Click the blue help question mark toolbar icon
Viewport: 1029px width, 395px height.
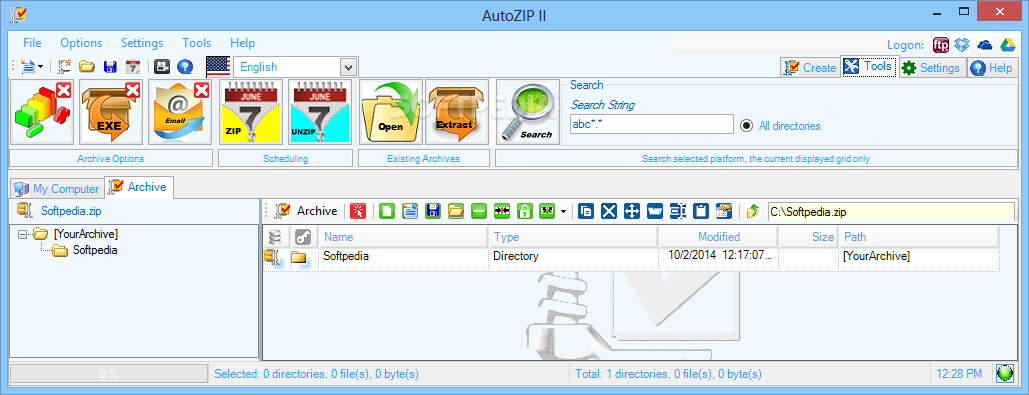tap(185, 66)
